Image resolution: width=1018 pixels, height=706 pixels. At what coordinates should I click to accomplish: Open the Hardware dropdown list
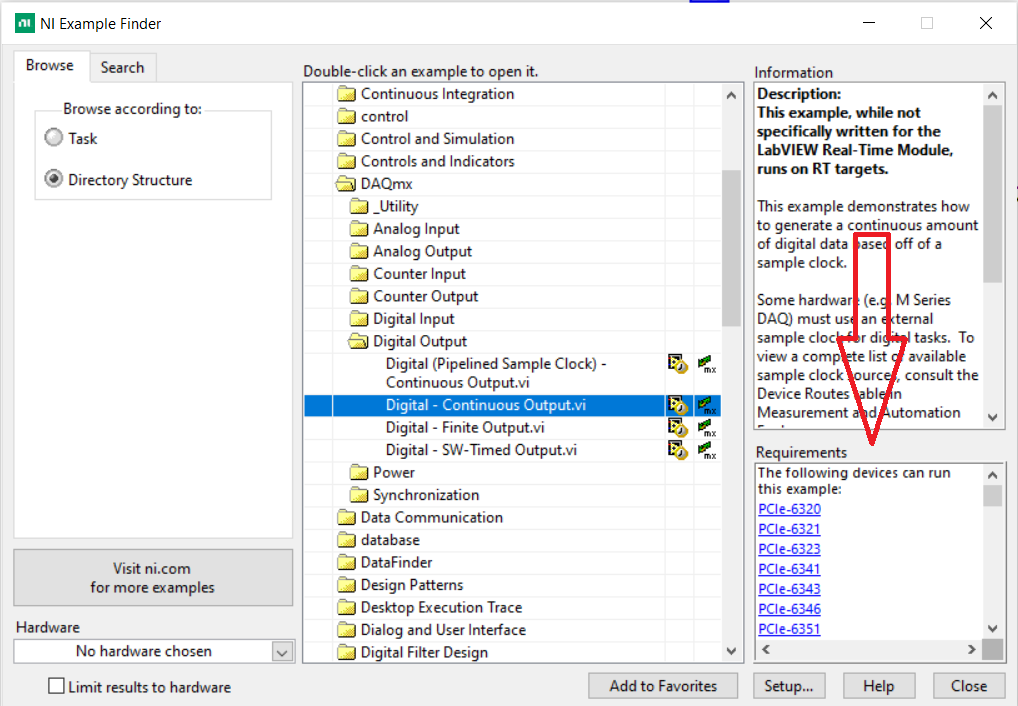(282, 651)
